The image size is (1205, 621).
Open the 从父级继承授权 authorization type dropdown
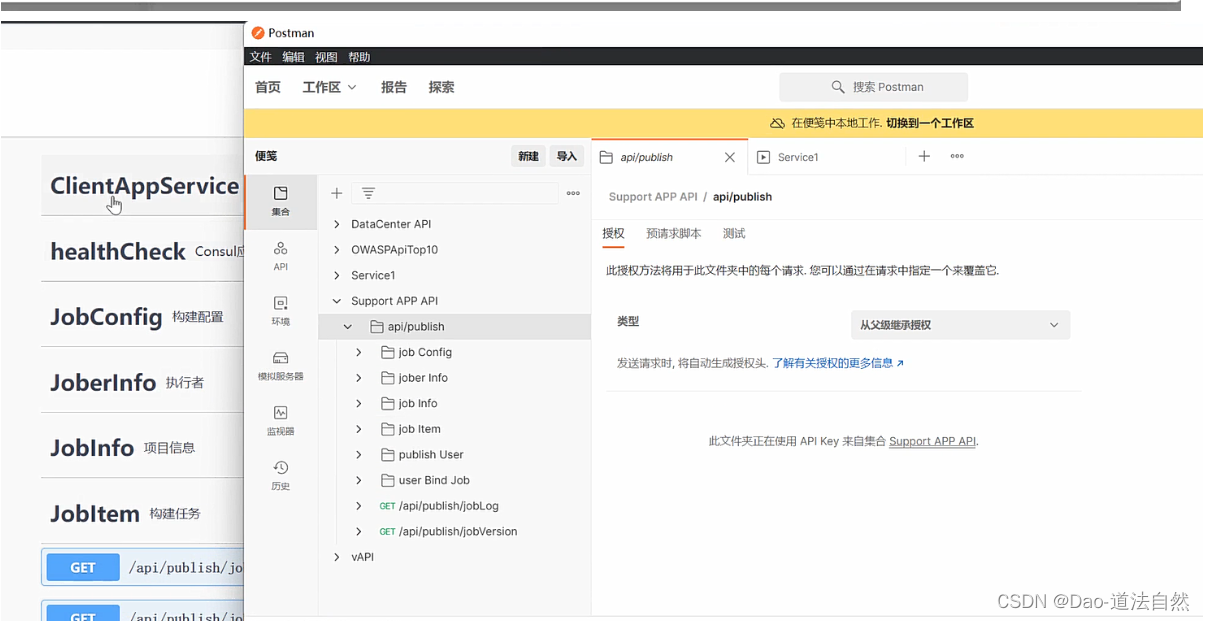tap(959, 324)
